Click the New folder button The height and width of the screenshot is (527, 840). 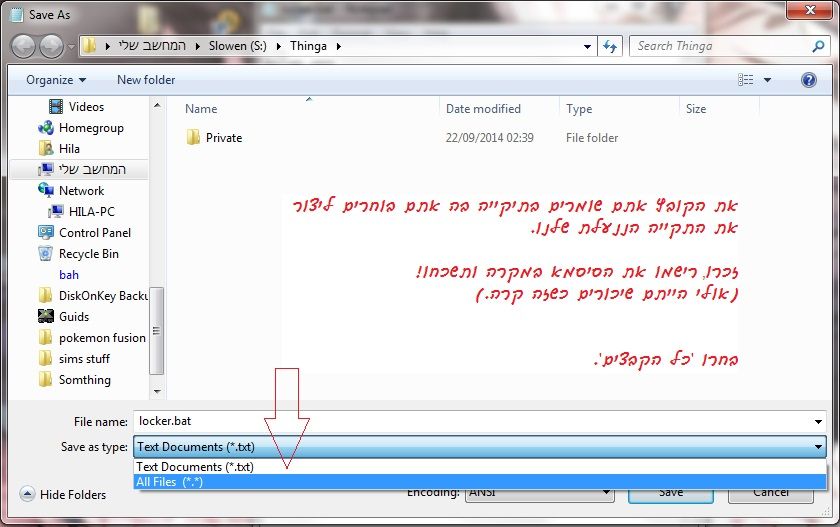point(146,80)
